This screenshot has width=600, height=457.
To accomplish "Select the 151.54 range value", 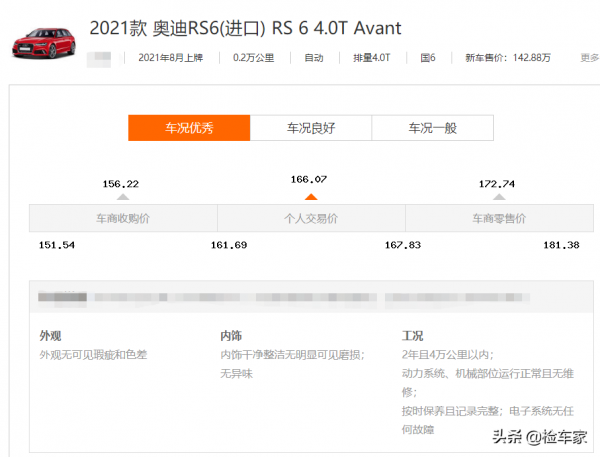I will (57, 245).
